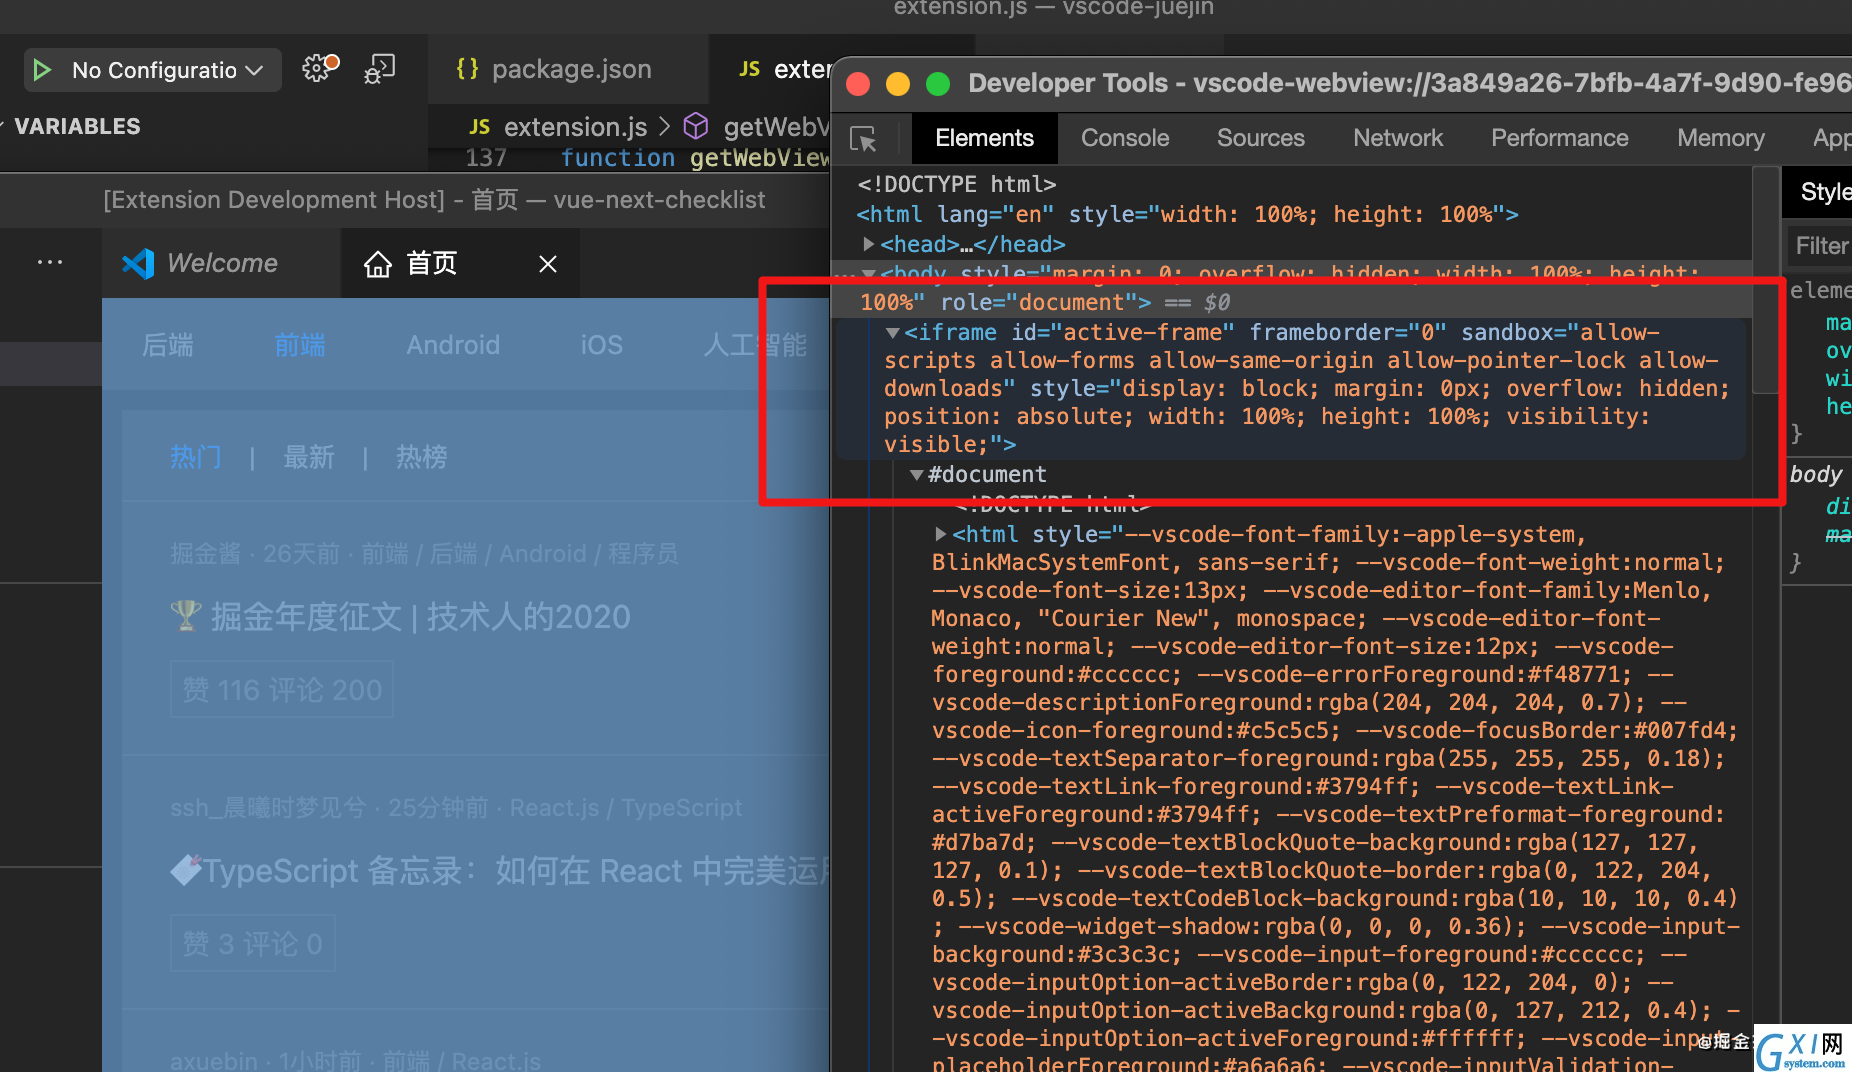Click 赞 3 评论 0 button
The height and width of the screenshot is (1072, 1852).
(x=252, y=943)
